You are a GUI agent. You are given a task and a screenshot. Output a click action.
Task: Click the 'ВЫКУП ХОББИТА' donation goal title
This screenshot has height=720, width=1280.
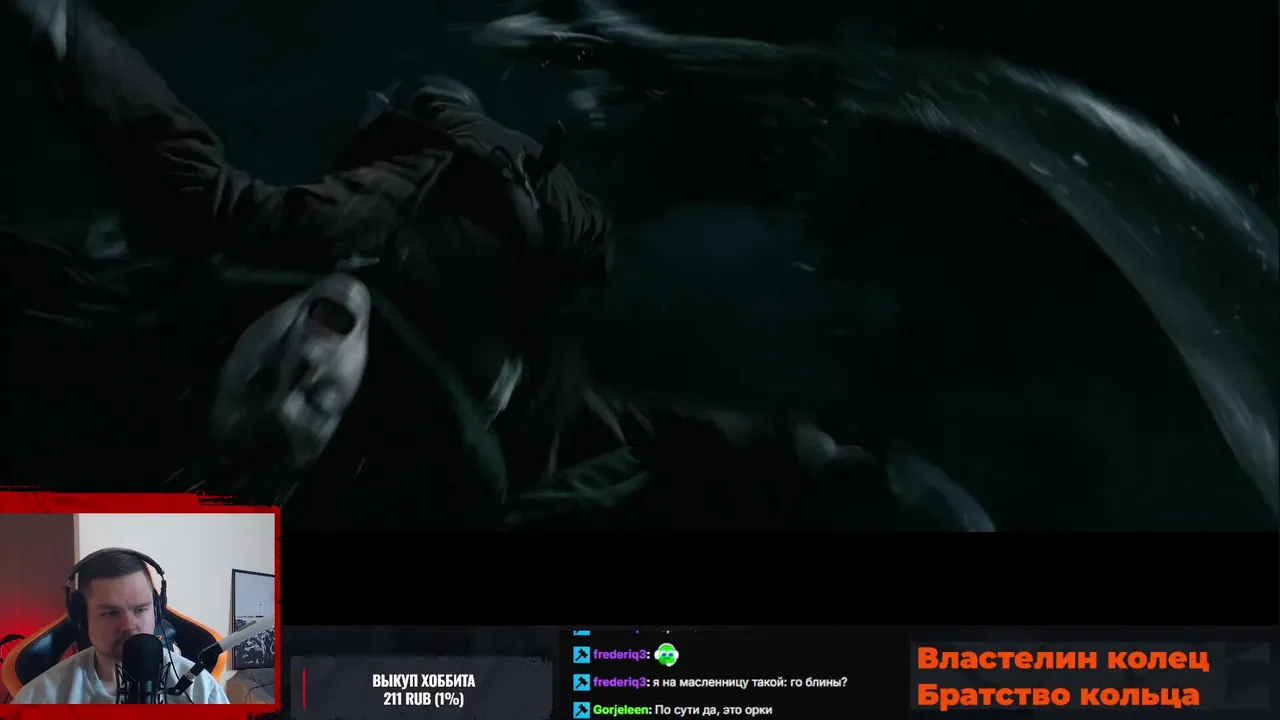[x=423, y=681]
